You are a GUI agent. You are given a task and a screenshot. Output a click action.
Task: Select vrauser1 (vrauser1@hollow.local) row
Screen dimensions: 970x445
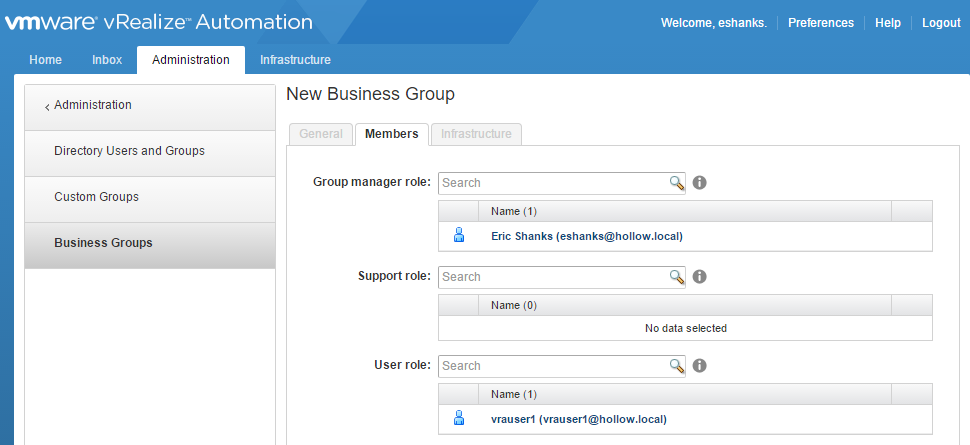[x=685, y=420]
